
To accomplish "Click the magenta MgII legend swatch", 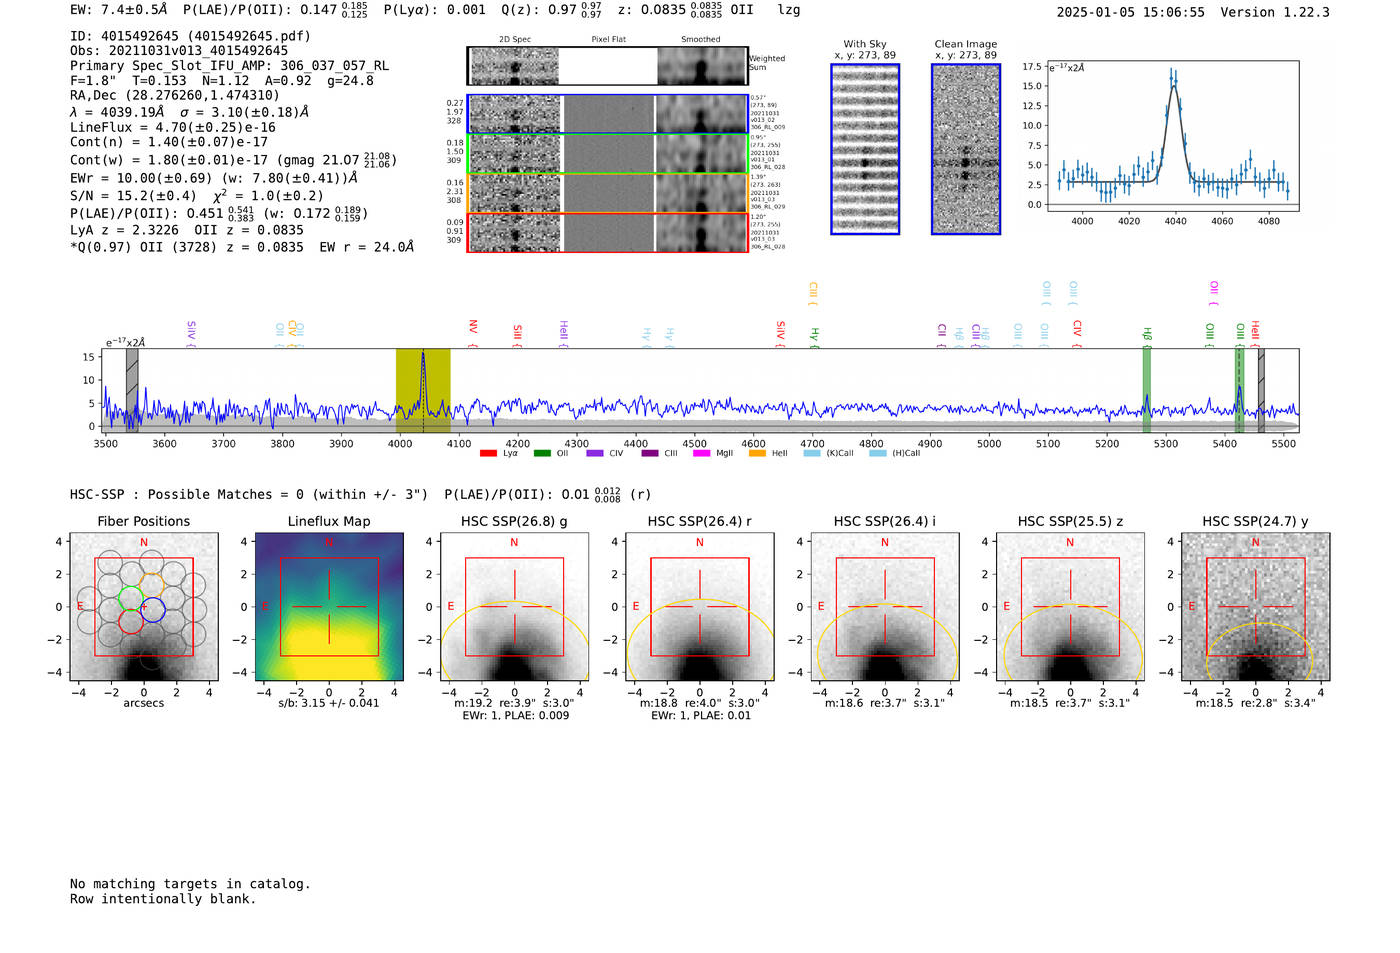I will [x=704, y=454].
